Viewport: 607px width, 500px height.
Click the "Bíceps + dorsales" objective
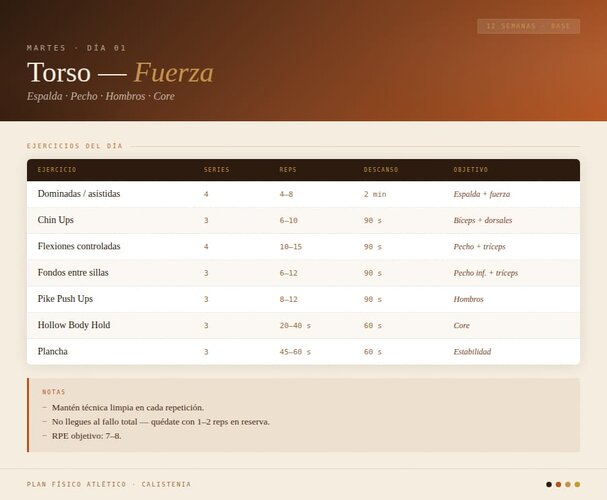(483, 221)
